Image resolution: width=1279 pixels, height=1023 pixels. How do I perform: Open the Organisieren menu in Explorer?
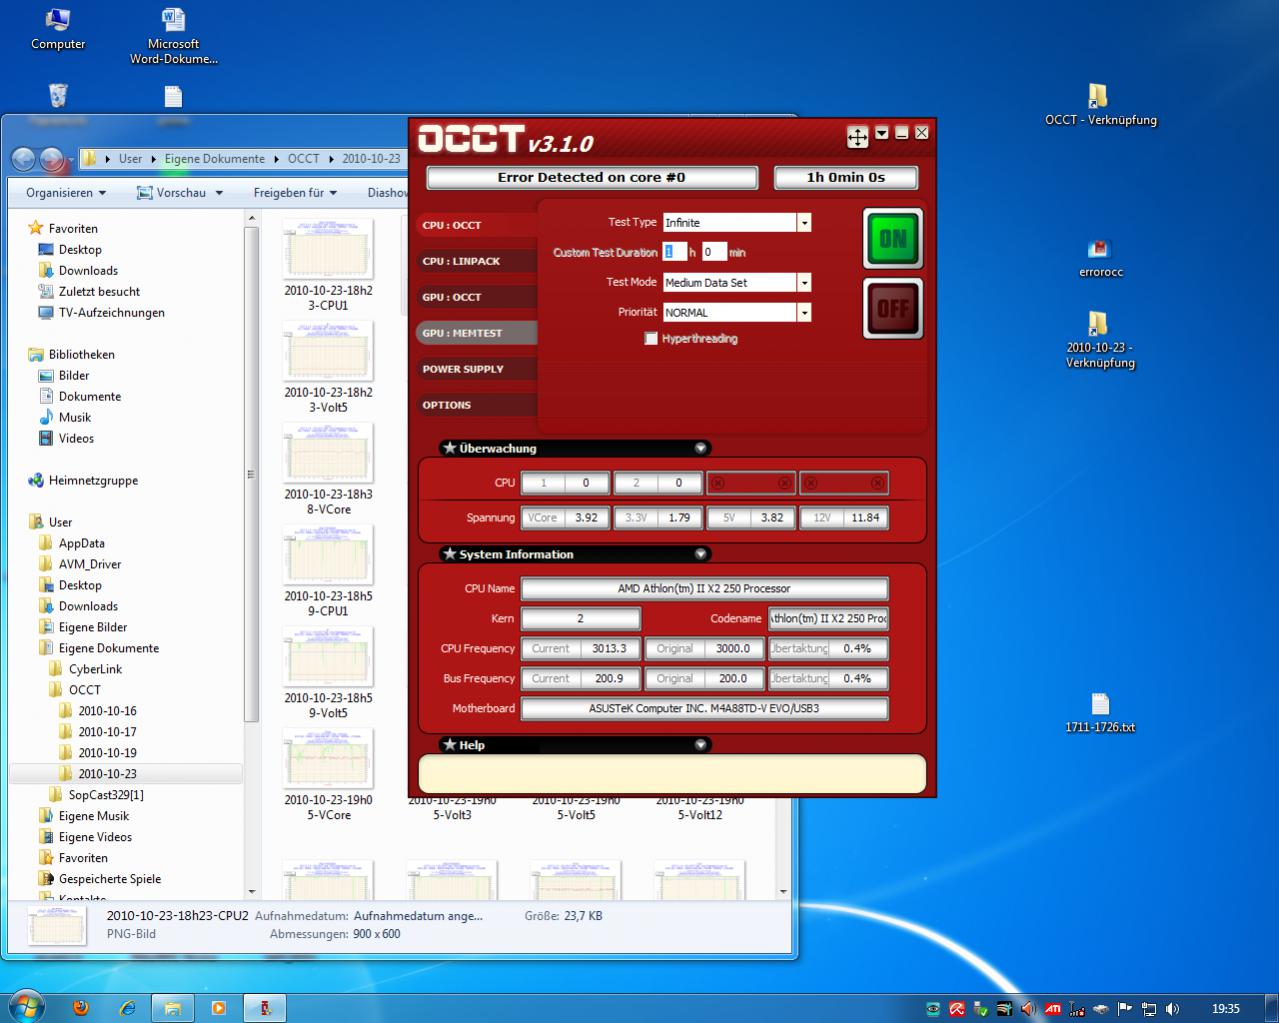click(x=66, y=193)
